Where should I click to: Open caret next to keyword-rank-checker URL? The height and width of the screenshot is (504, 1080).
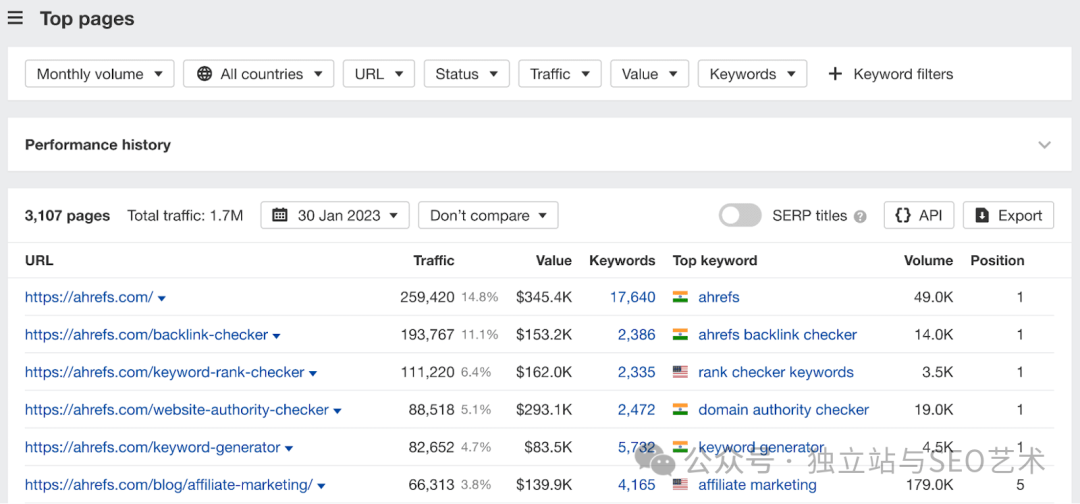[313, 374]
